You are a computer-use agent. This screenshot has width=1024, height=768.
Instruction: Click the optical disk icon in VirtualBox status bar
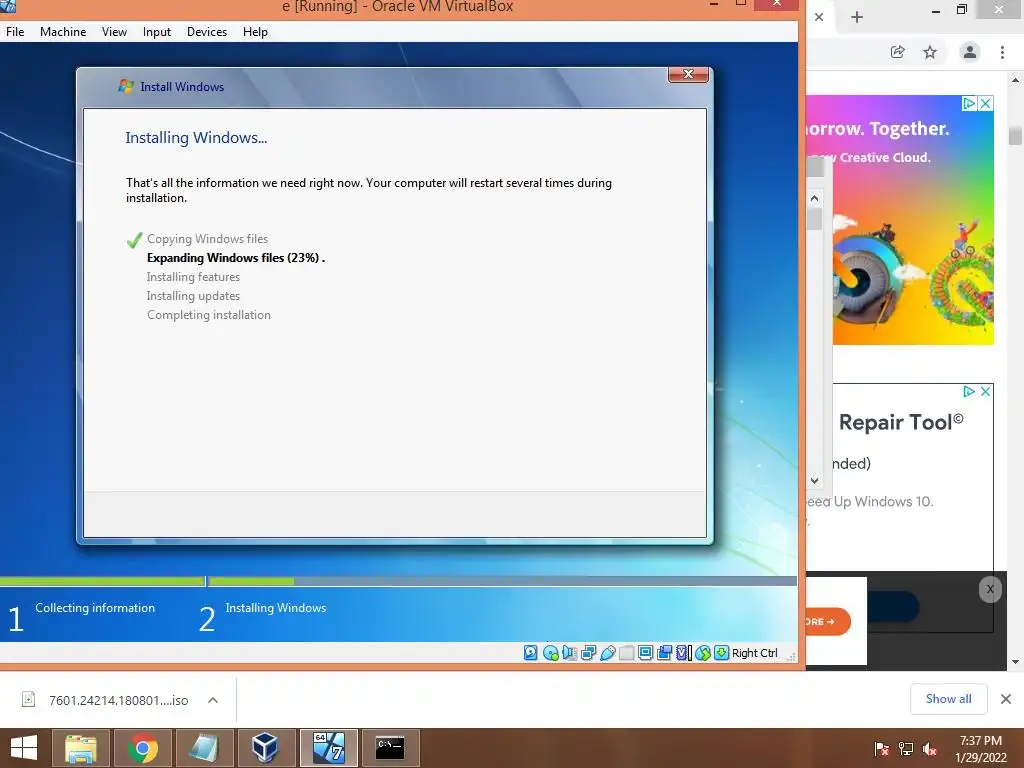tap(550, 652)
